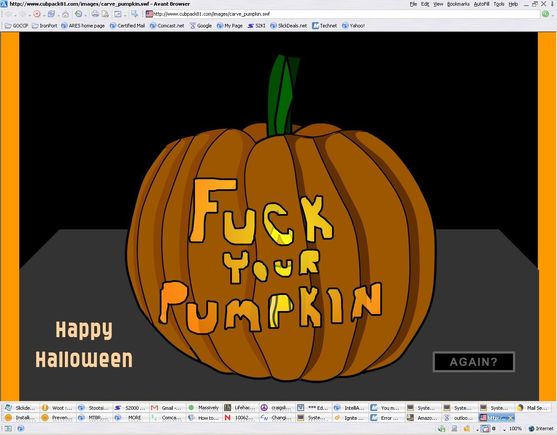Viewport: 557px width, 435px height.
Task: Switch to the Woot tab
Action: point(58,408)
